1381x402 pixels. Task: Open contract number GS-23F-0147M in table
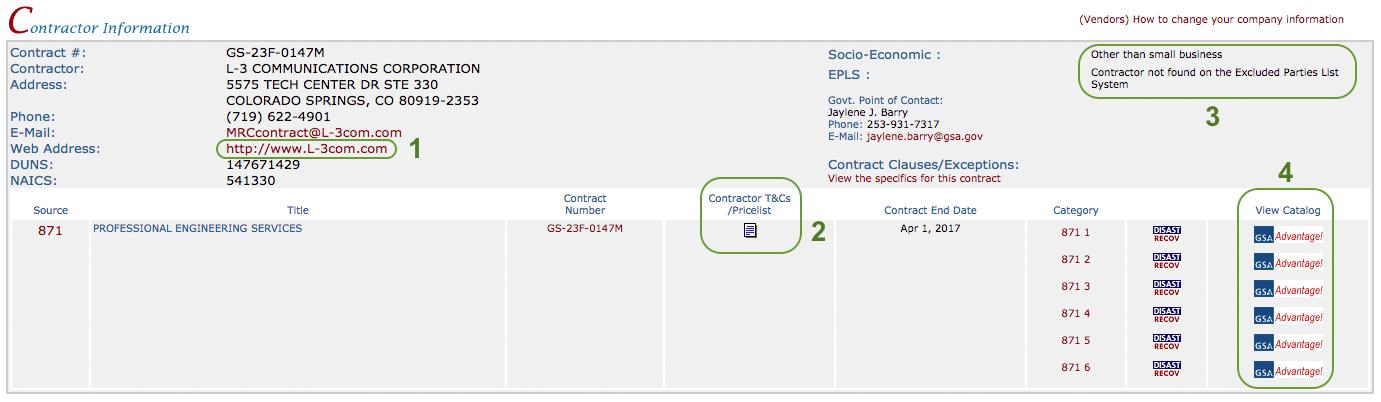pos(585,229)
